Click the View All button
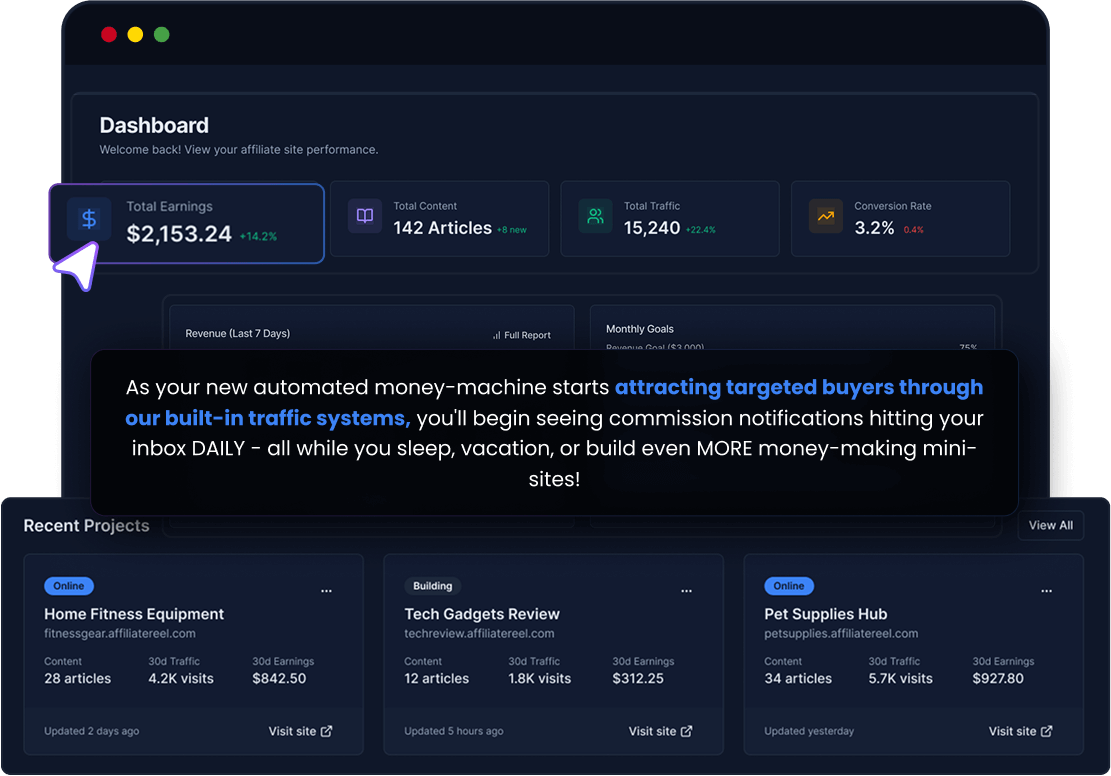This screenshot has height=776, width=1111. pyautogui.click(x=1050, y=525)
